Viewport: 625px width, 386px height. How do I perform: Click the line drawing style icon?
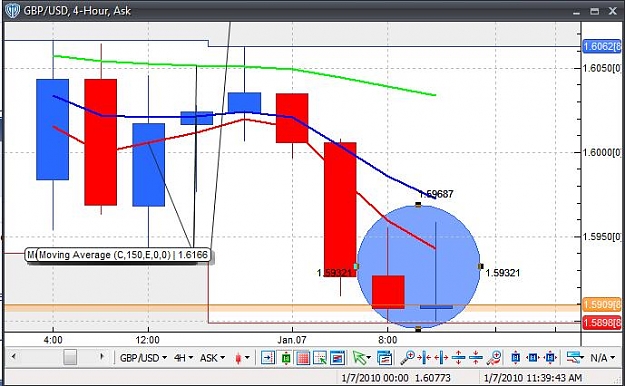575,358
